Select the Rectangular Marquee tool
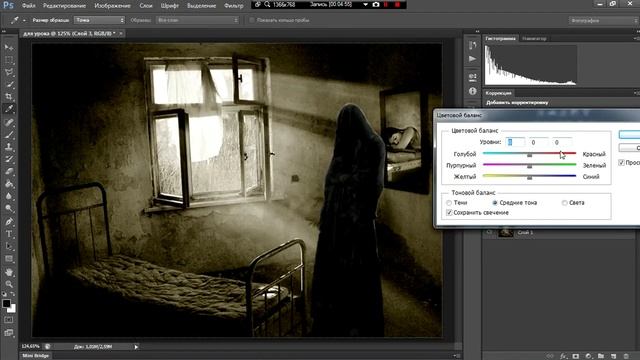 pos(9,60)
